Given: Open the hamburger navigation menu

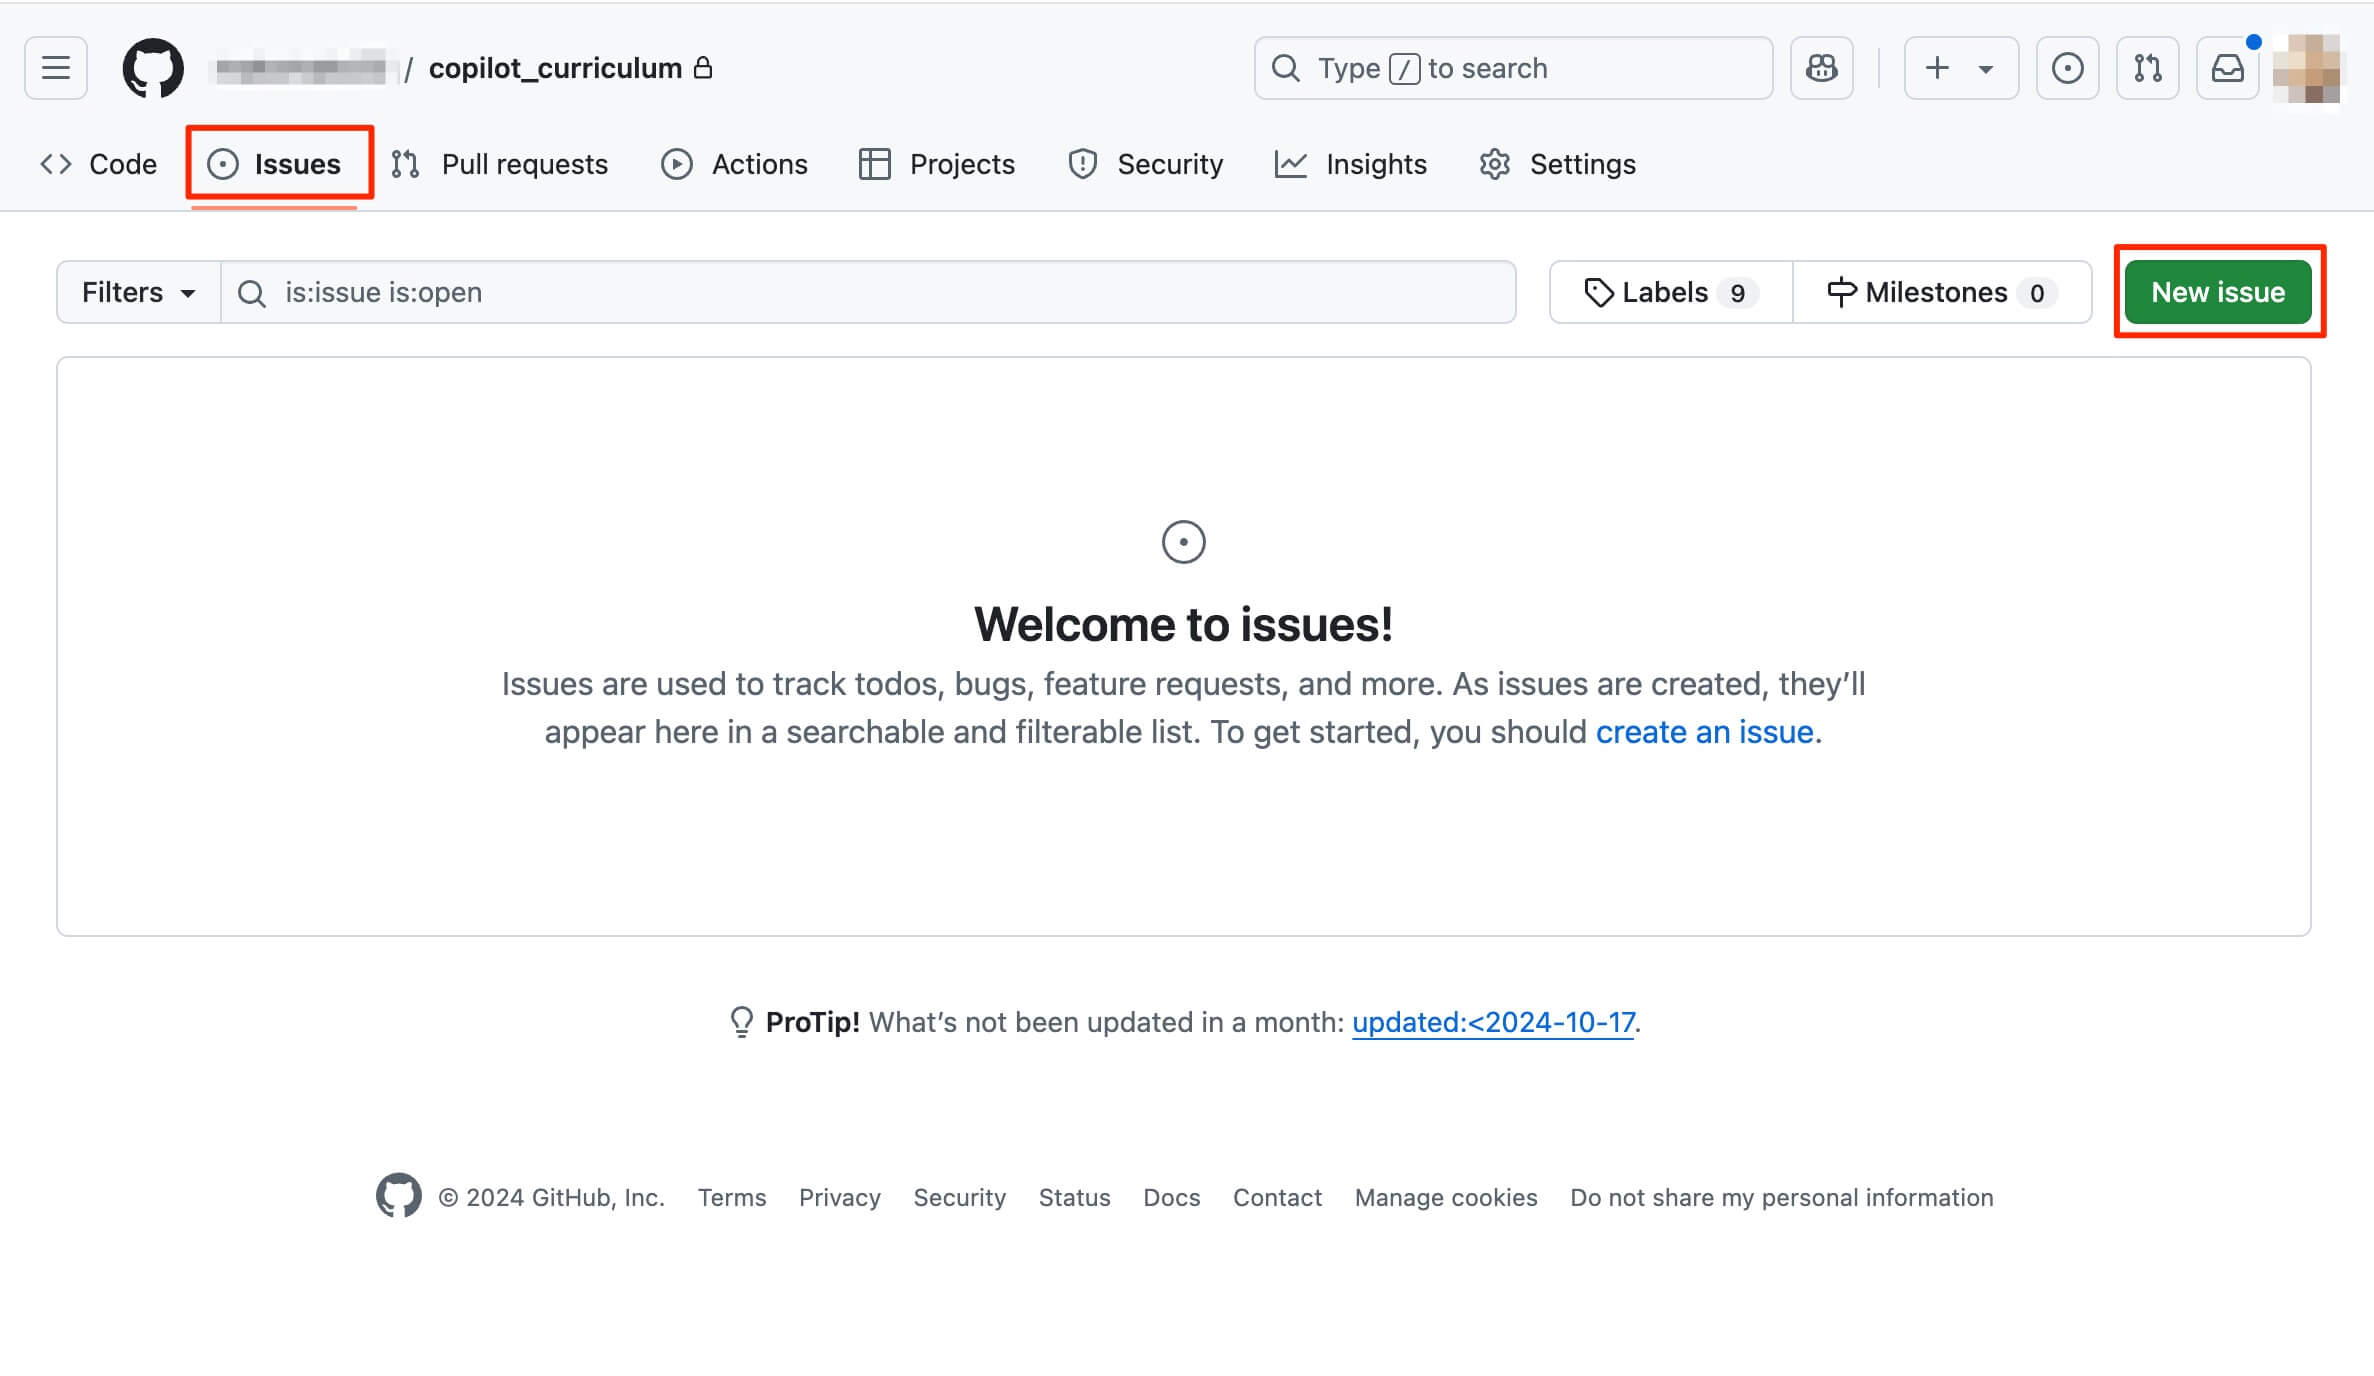Looking at the screenshot, I should point(56,68).
